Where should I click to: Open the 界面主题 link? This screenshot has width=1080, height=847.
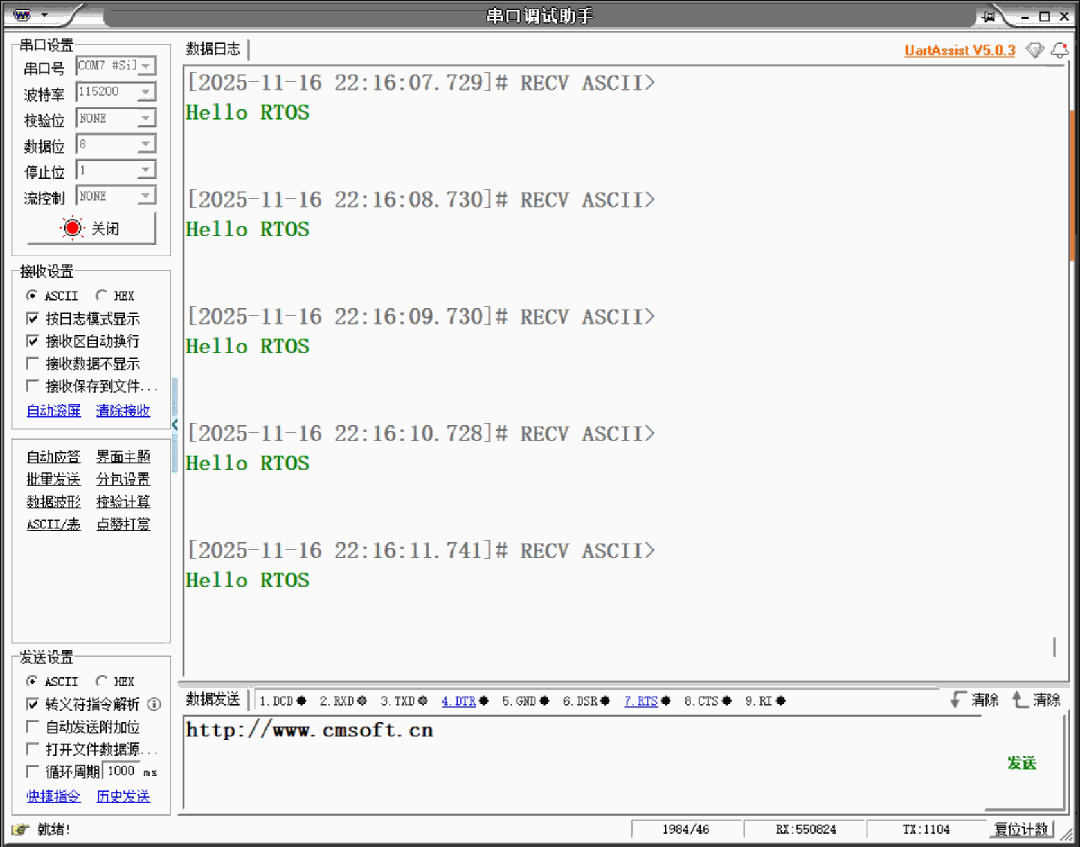[123, 457]
